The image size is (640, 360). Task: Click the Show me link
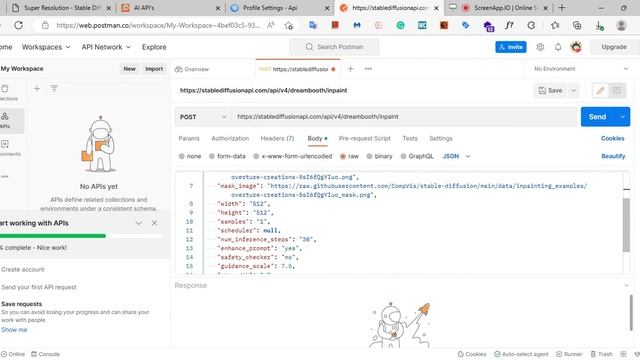pos(14,329)
